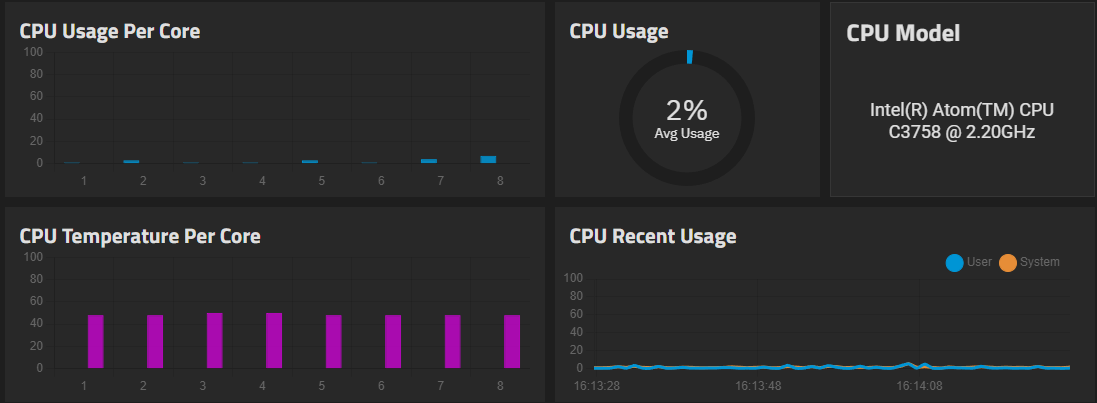Screen dimensions: 1097x403
Task: Click the orange System legend circle
Action: pyautogui.click(x=1007, y=262)
